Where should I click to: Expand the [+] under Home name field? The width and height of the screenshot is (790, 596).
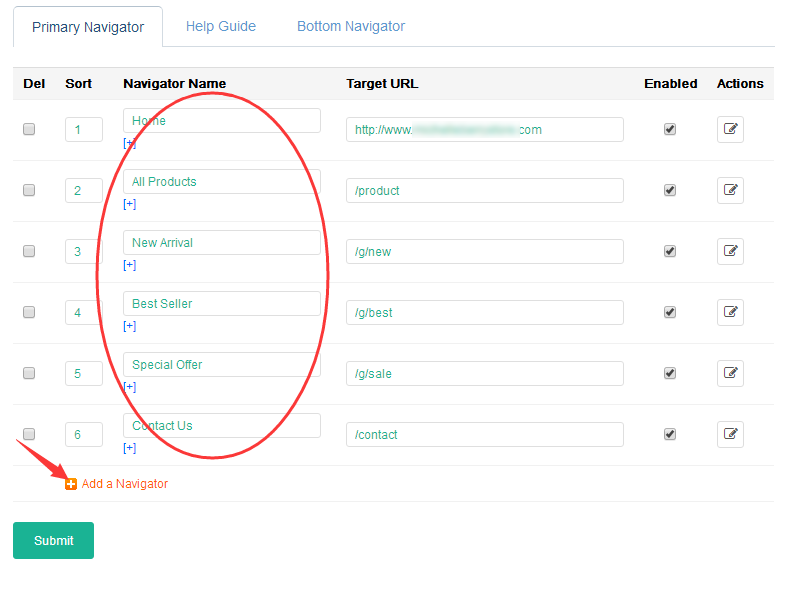click(x=129, y=143)
